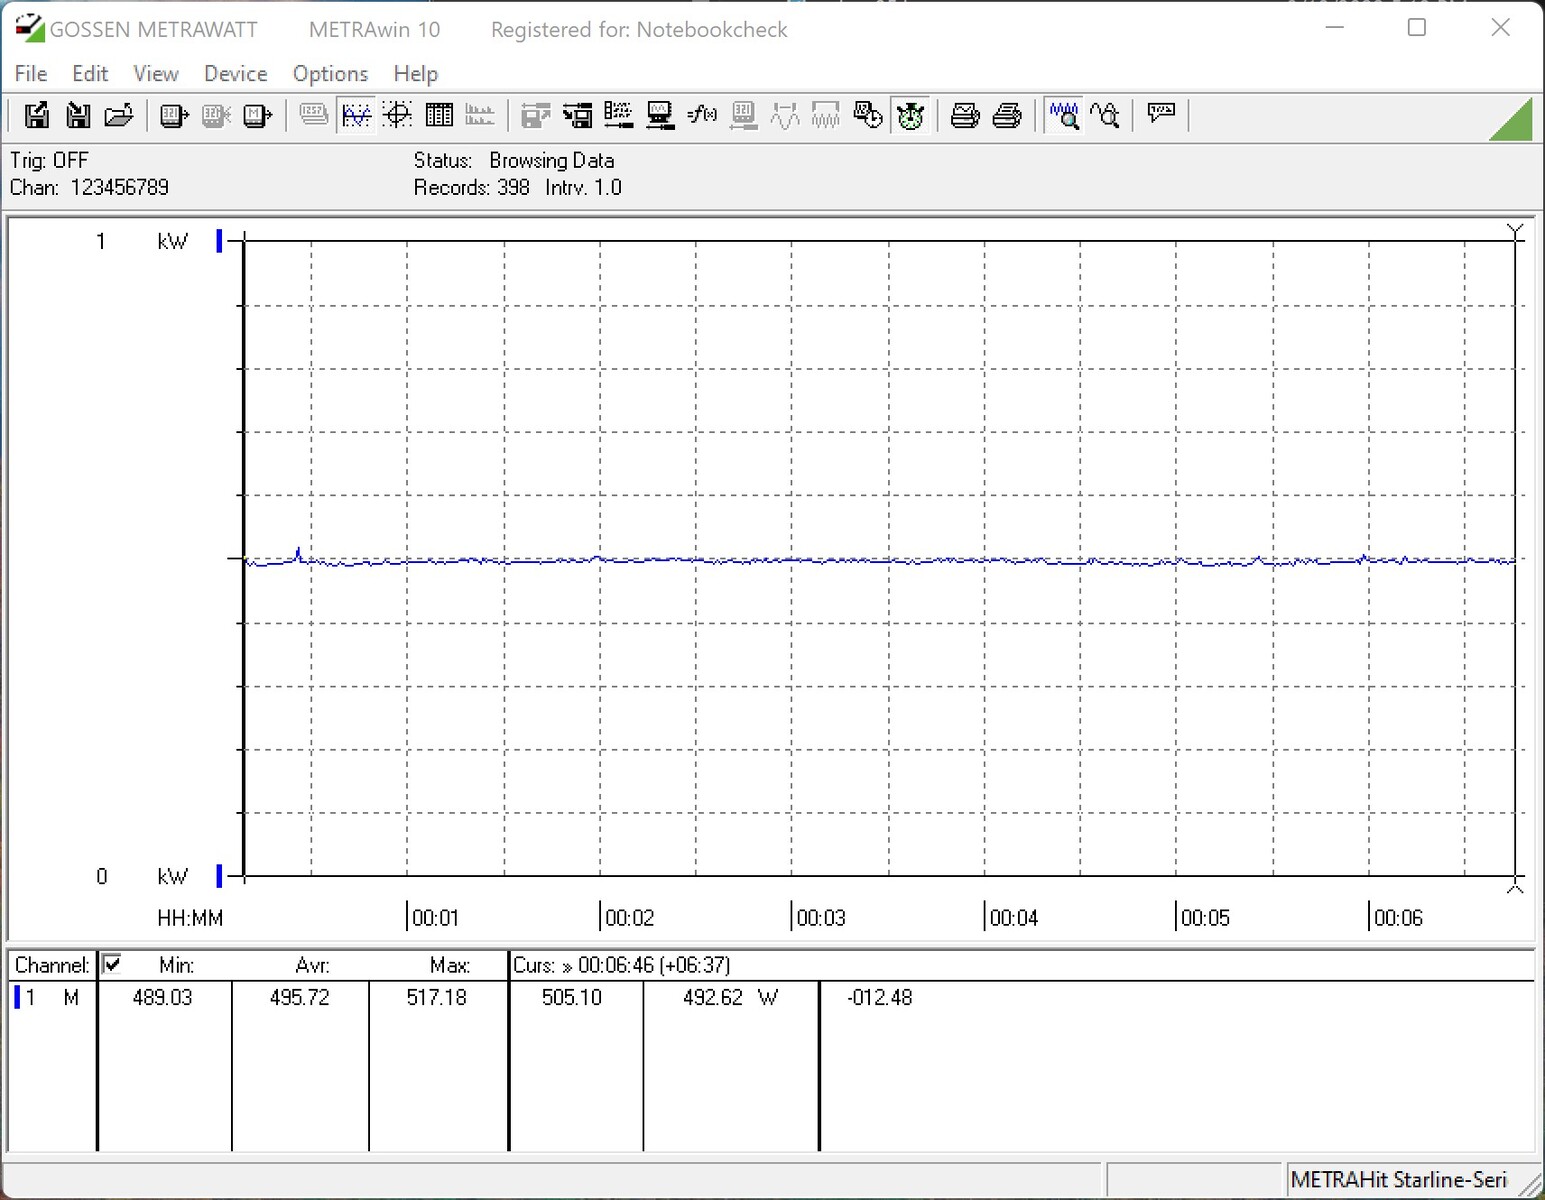Click the first printer icon with chart
Screen dimensions: 1545x1200
tap(965, 116)
